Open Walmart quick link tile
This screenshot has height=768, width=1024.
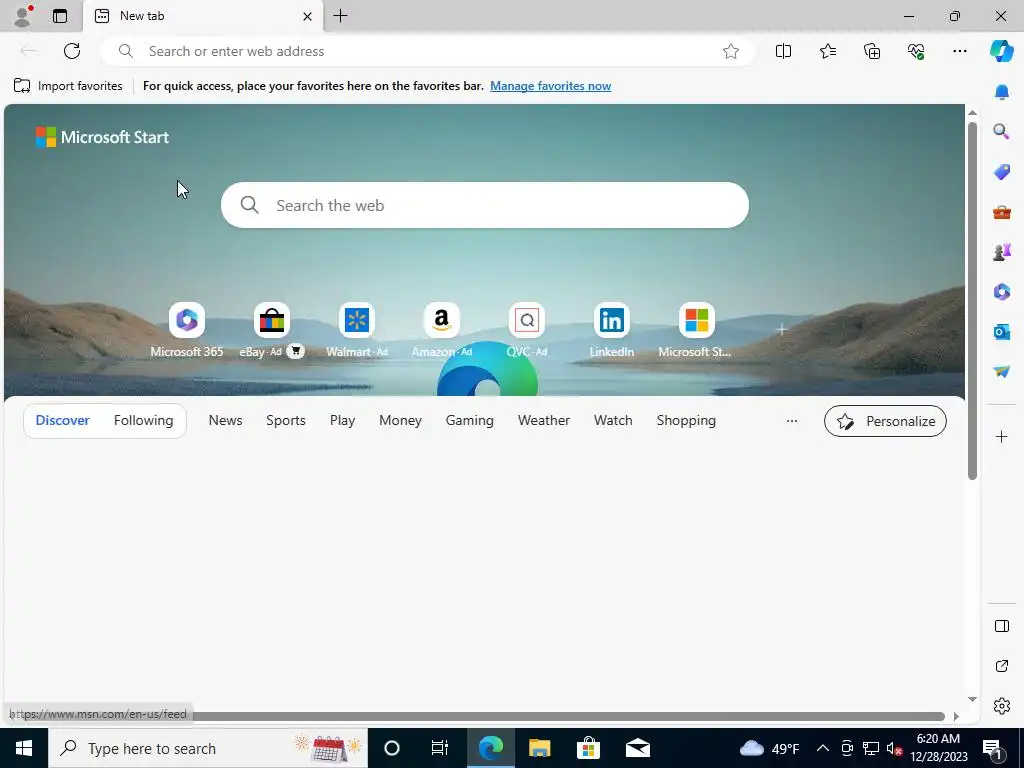357,330
